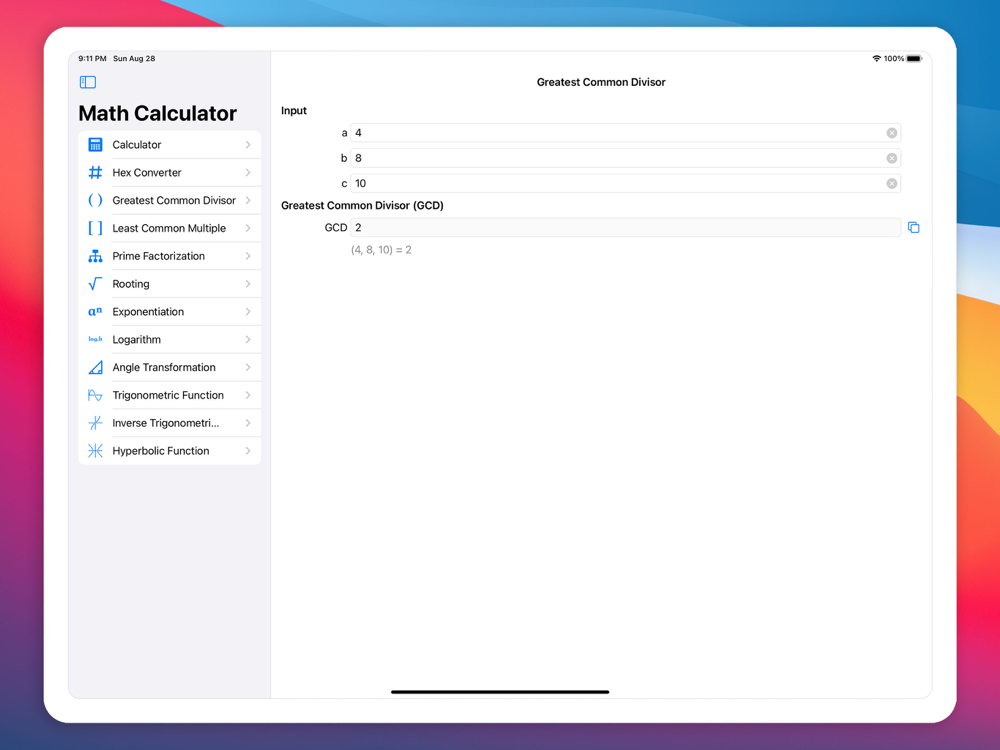Open Exponentiation row chevron
1000x750 pixels.
(x=248, y=312)
